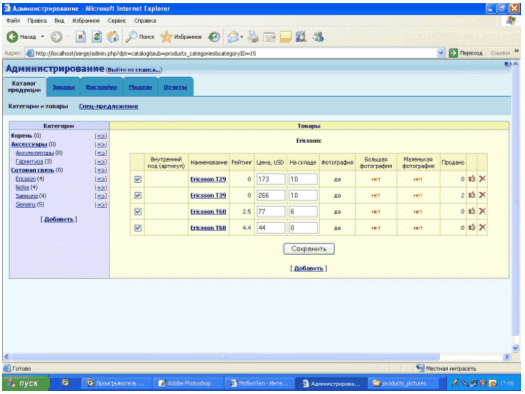This screenshot has width=525, height=394.
Task: Open the Сервис menu
Action: 117,21
